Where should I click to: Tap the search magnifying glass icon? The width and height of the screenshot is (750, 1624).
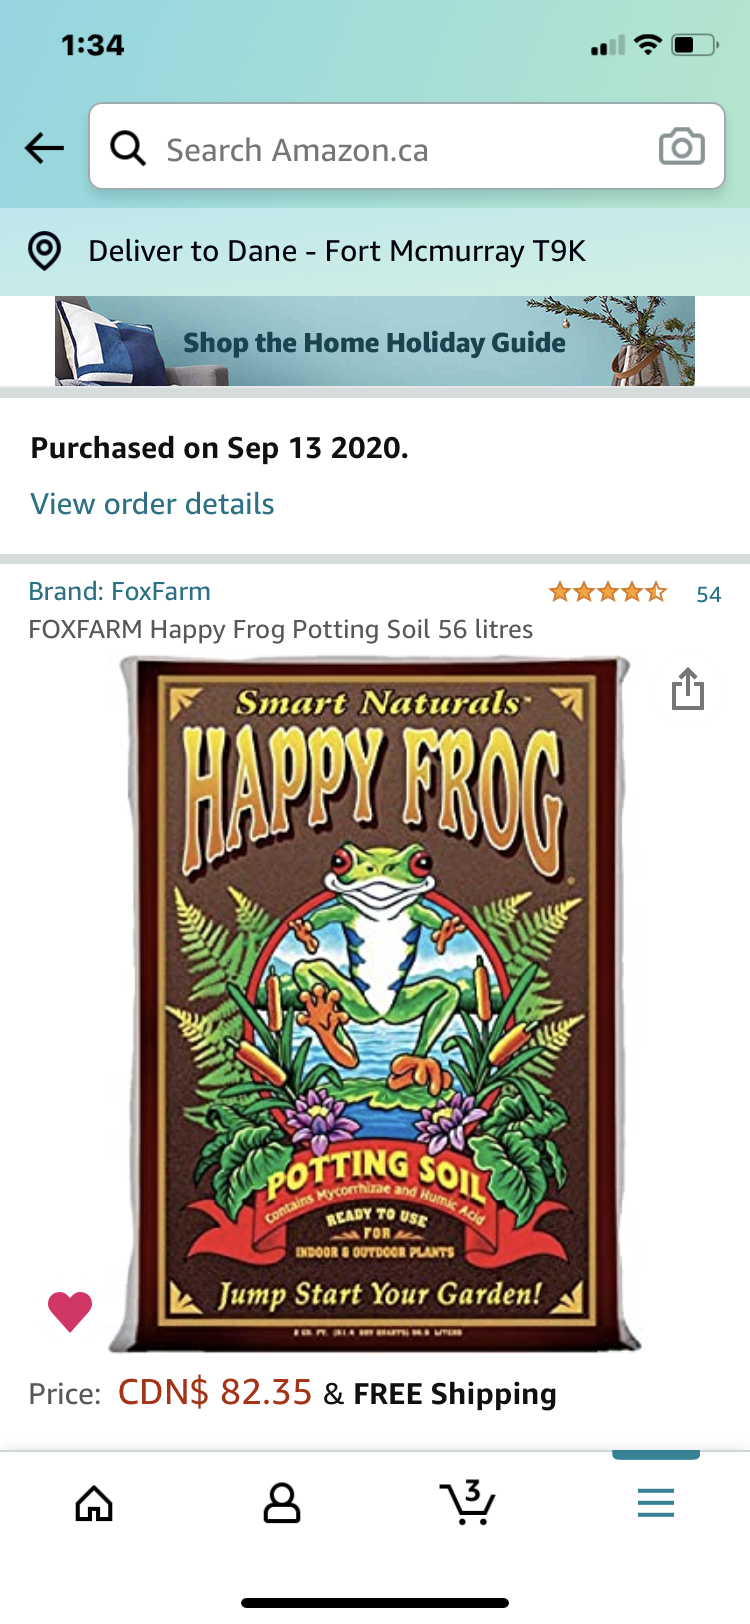[x=128, y=149]
